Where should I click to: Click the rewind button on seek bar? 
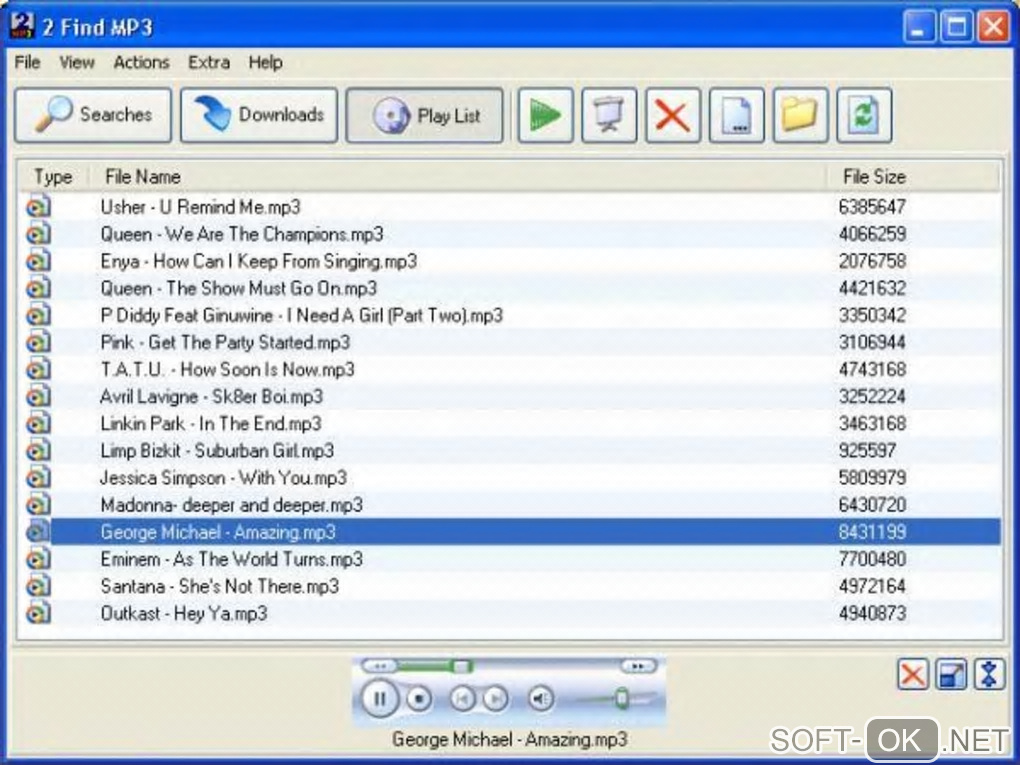pyautogui.click(x=380, y=666)
